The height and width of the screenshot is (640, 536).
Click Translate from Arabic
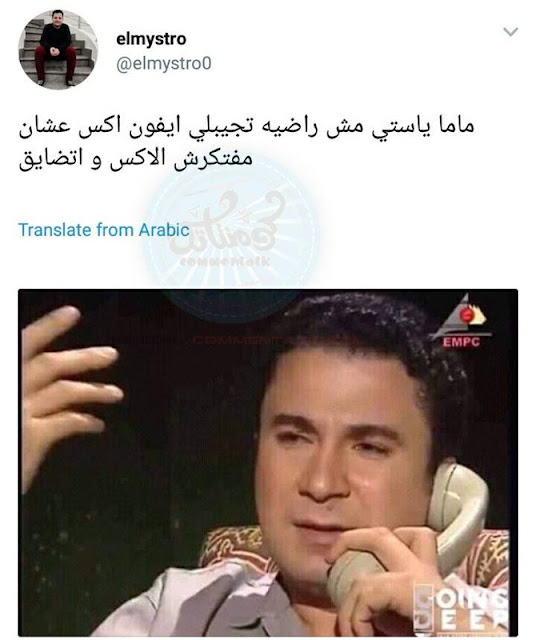point(104,230)
